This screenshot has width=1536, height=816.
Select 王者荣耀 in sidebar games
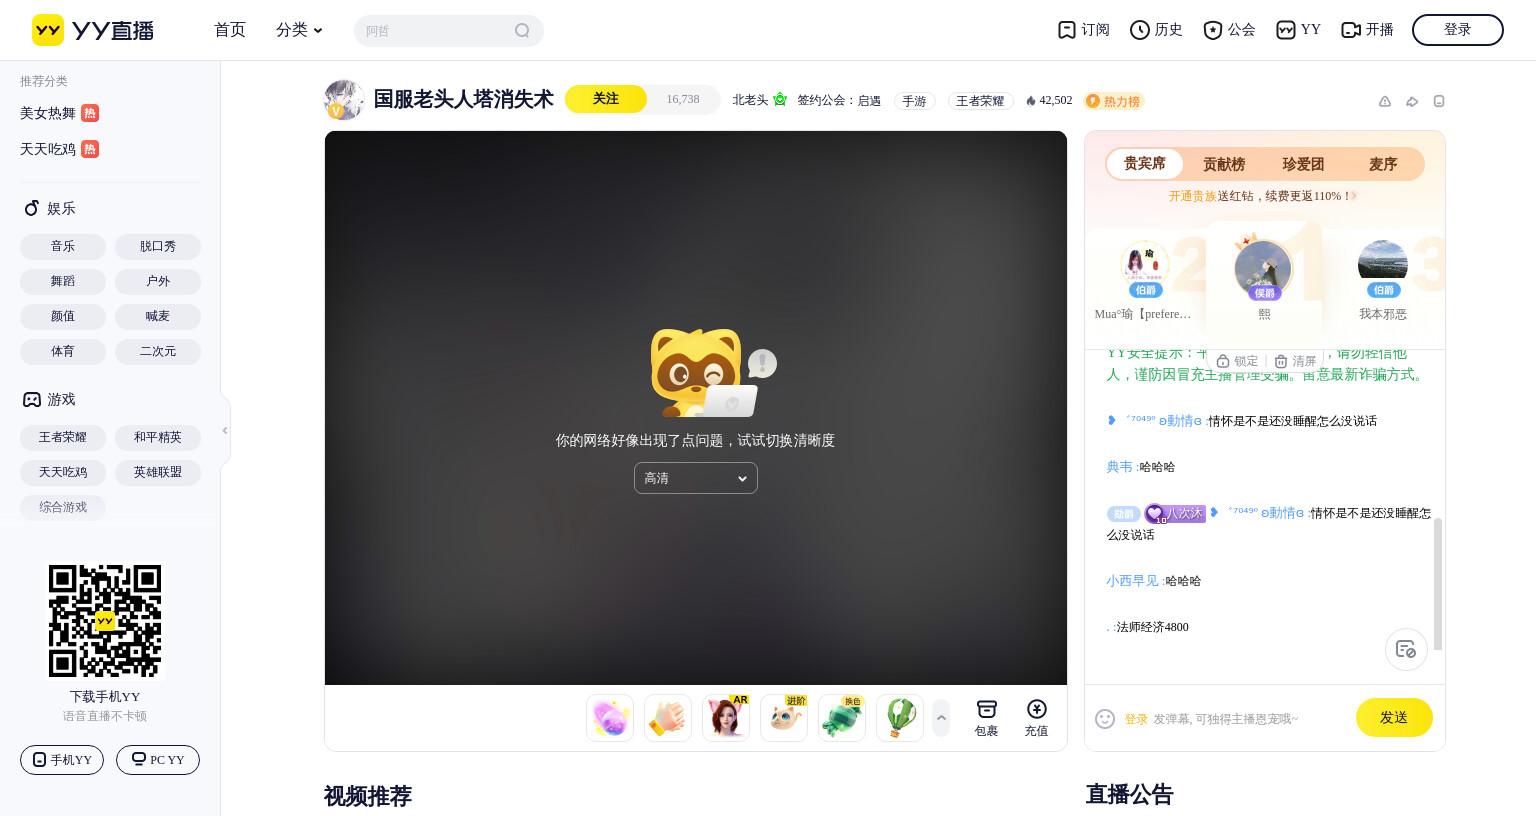(63, 437)
